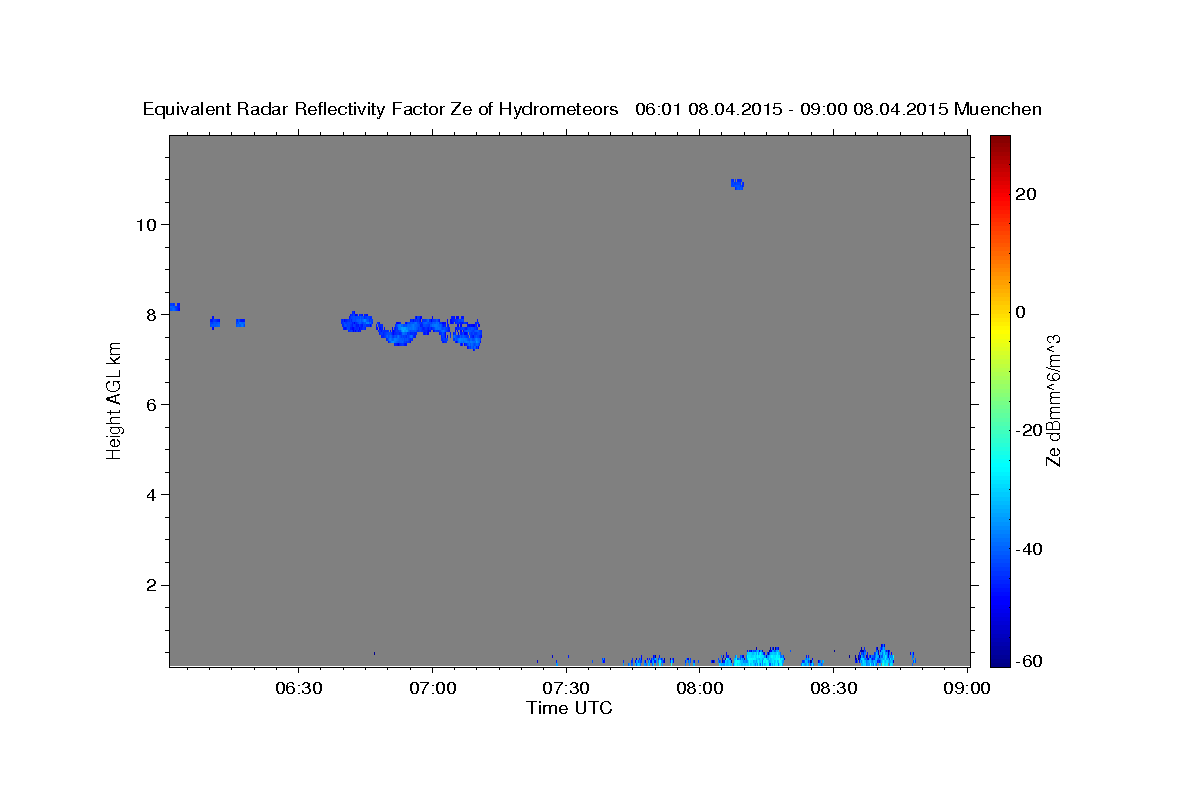Click the '08:30' time tick label

tap(834, 688)
